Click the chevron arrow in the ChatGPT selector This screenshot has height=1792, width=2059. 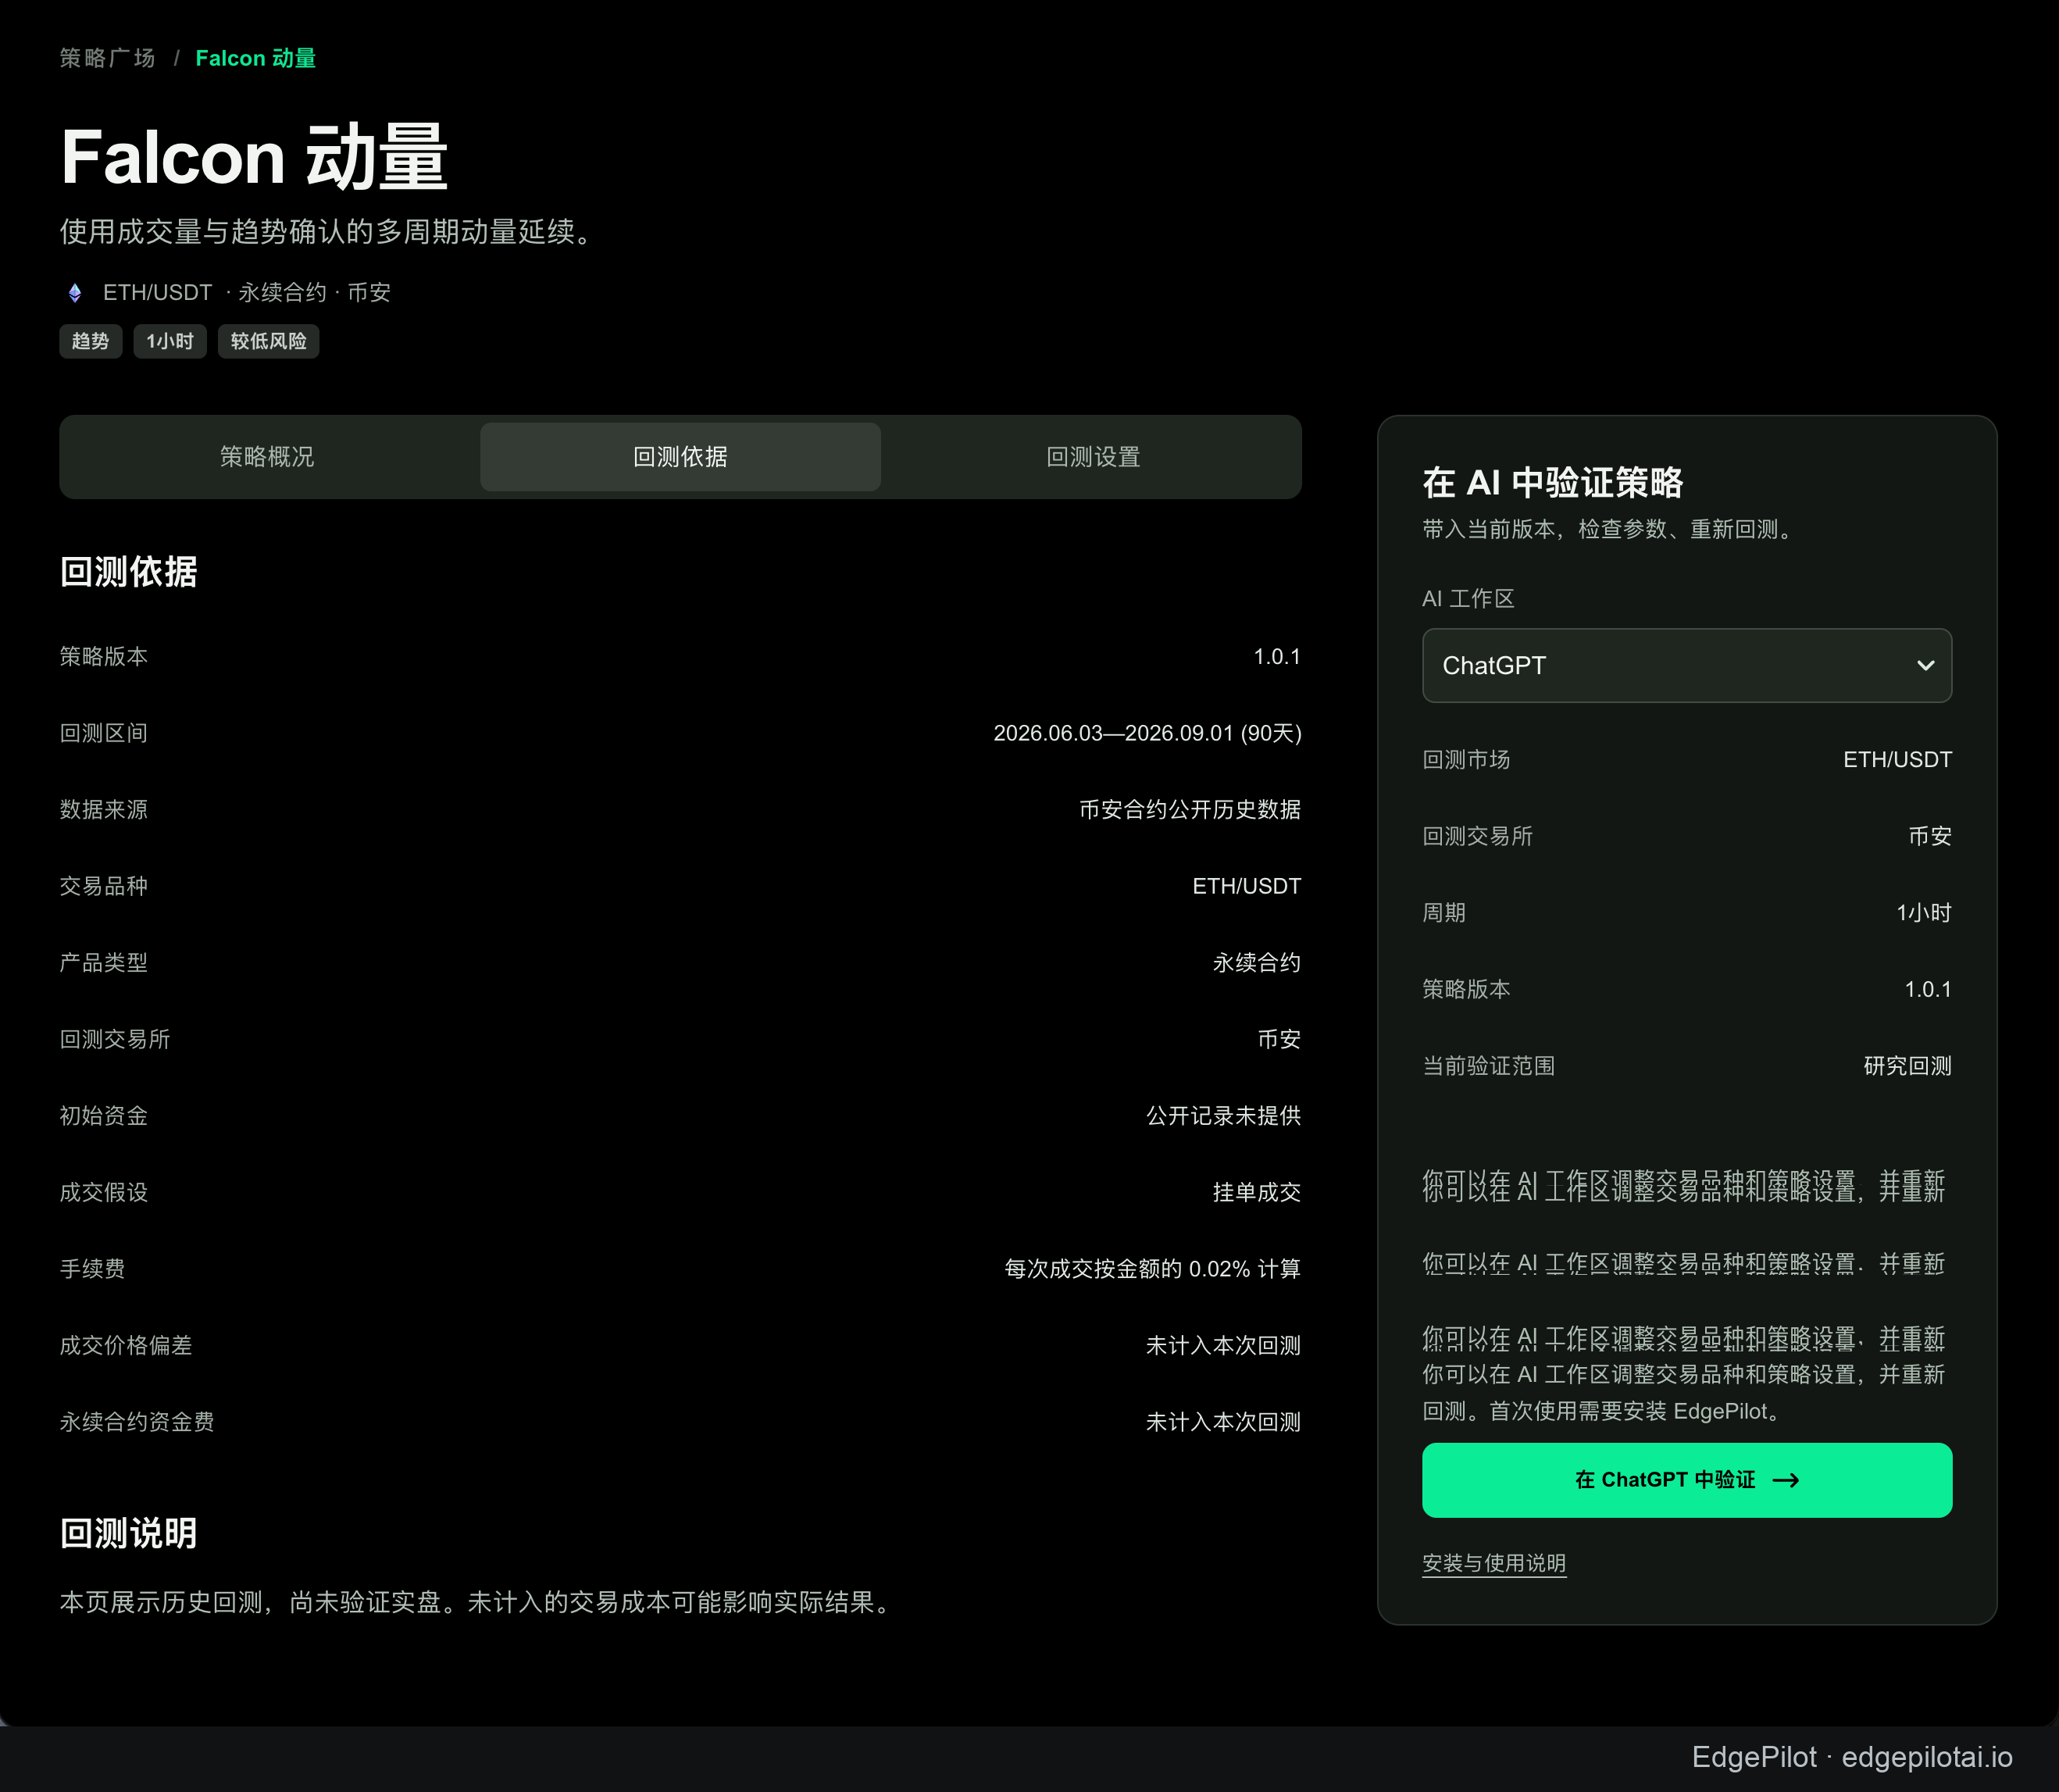(x=1925, y=665)
